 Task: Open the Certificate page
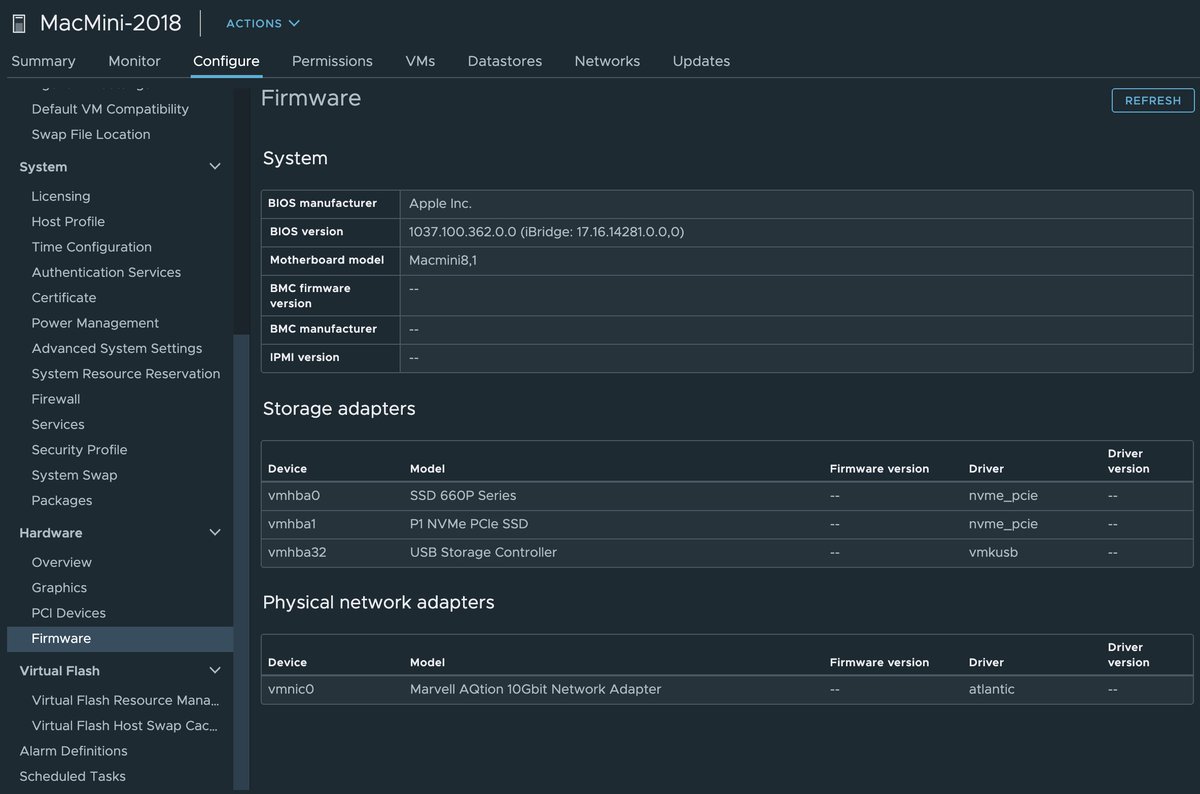click(64, 298)
